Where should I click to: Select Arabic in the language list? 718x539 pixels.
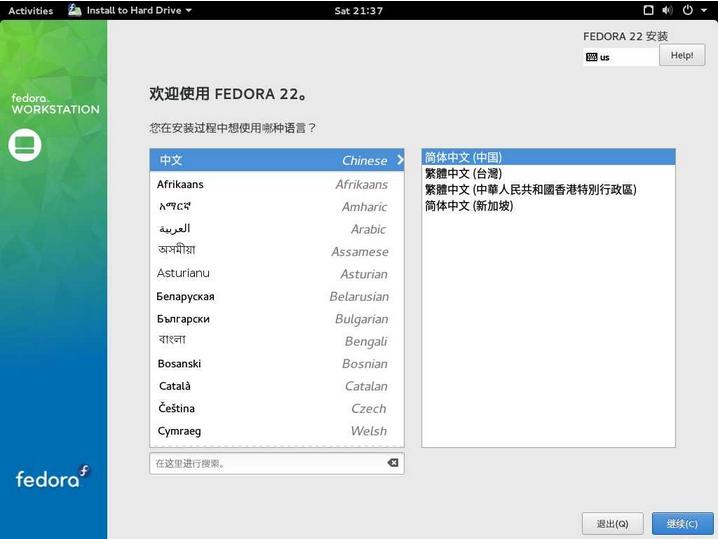point(277,229)
